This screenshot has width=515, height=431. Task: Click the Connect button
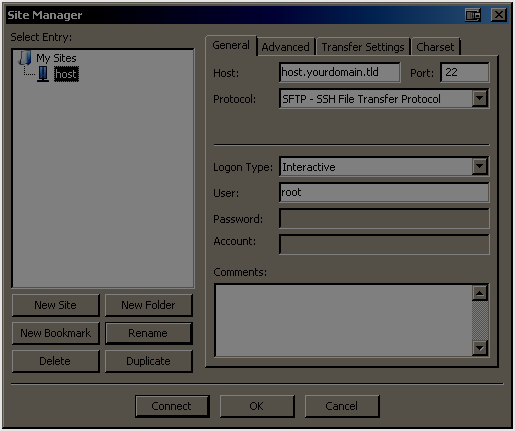coord(172,406)
